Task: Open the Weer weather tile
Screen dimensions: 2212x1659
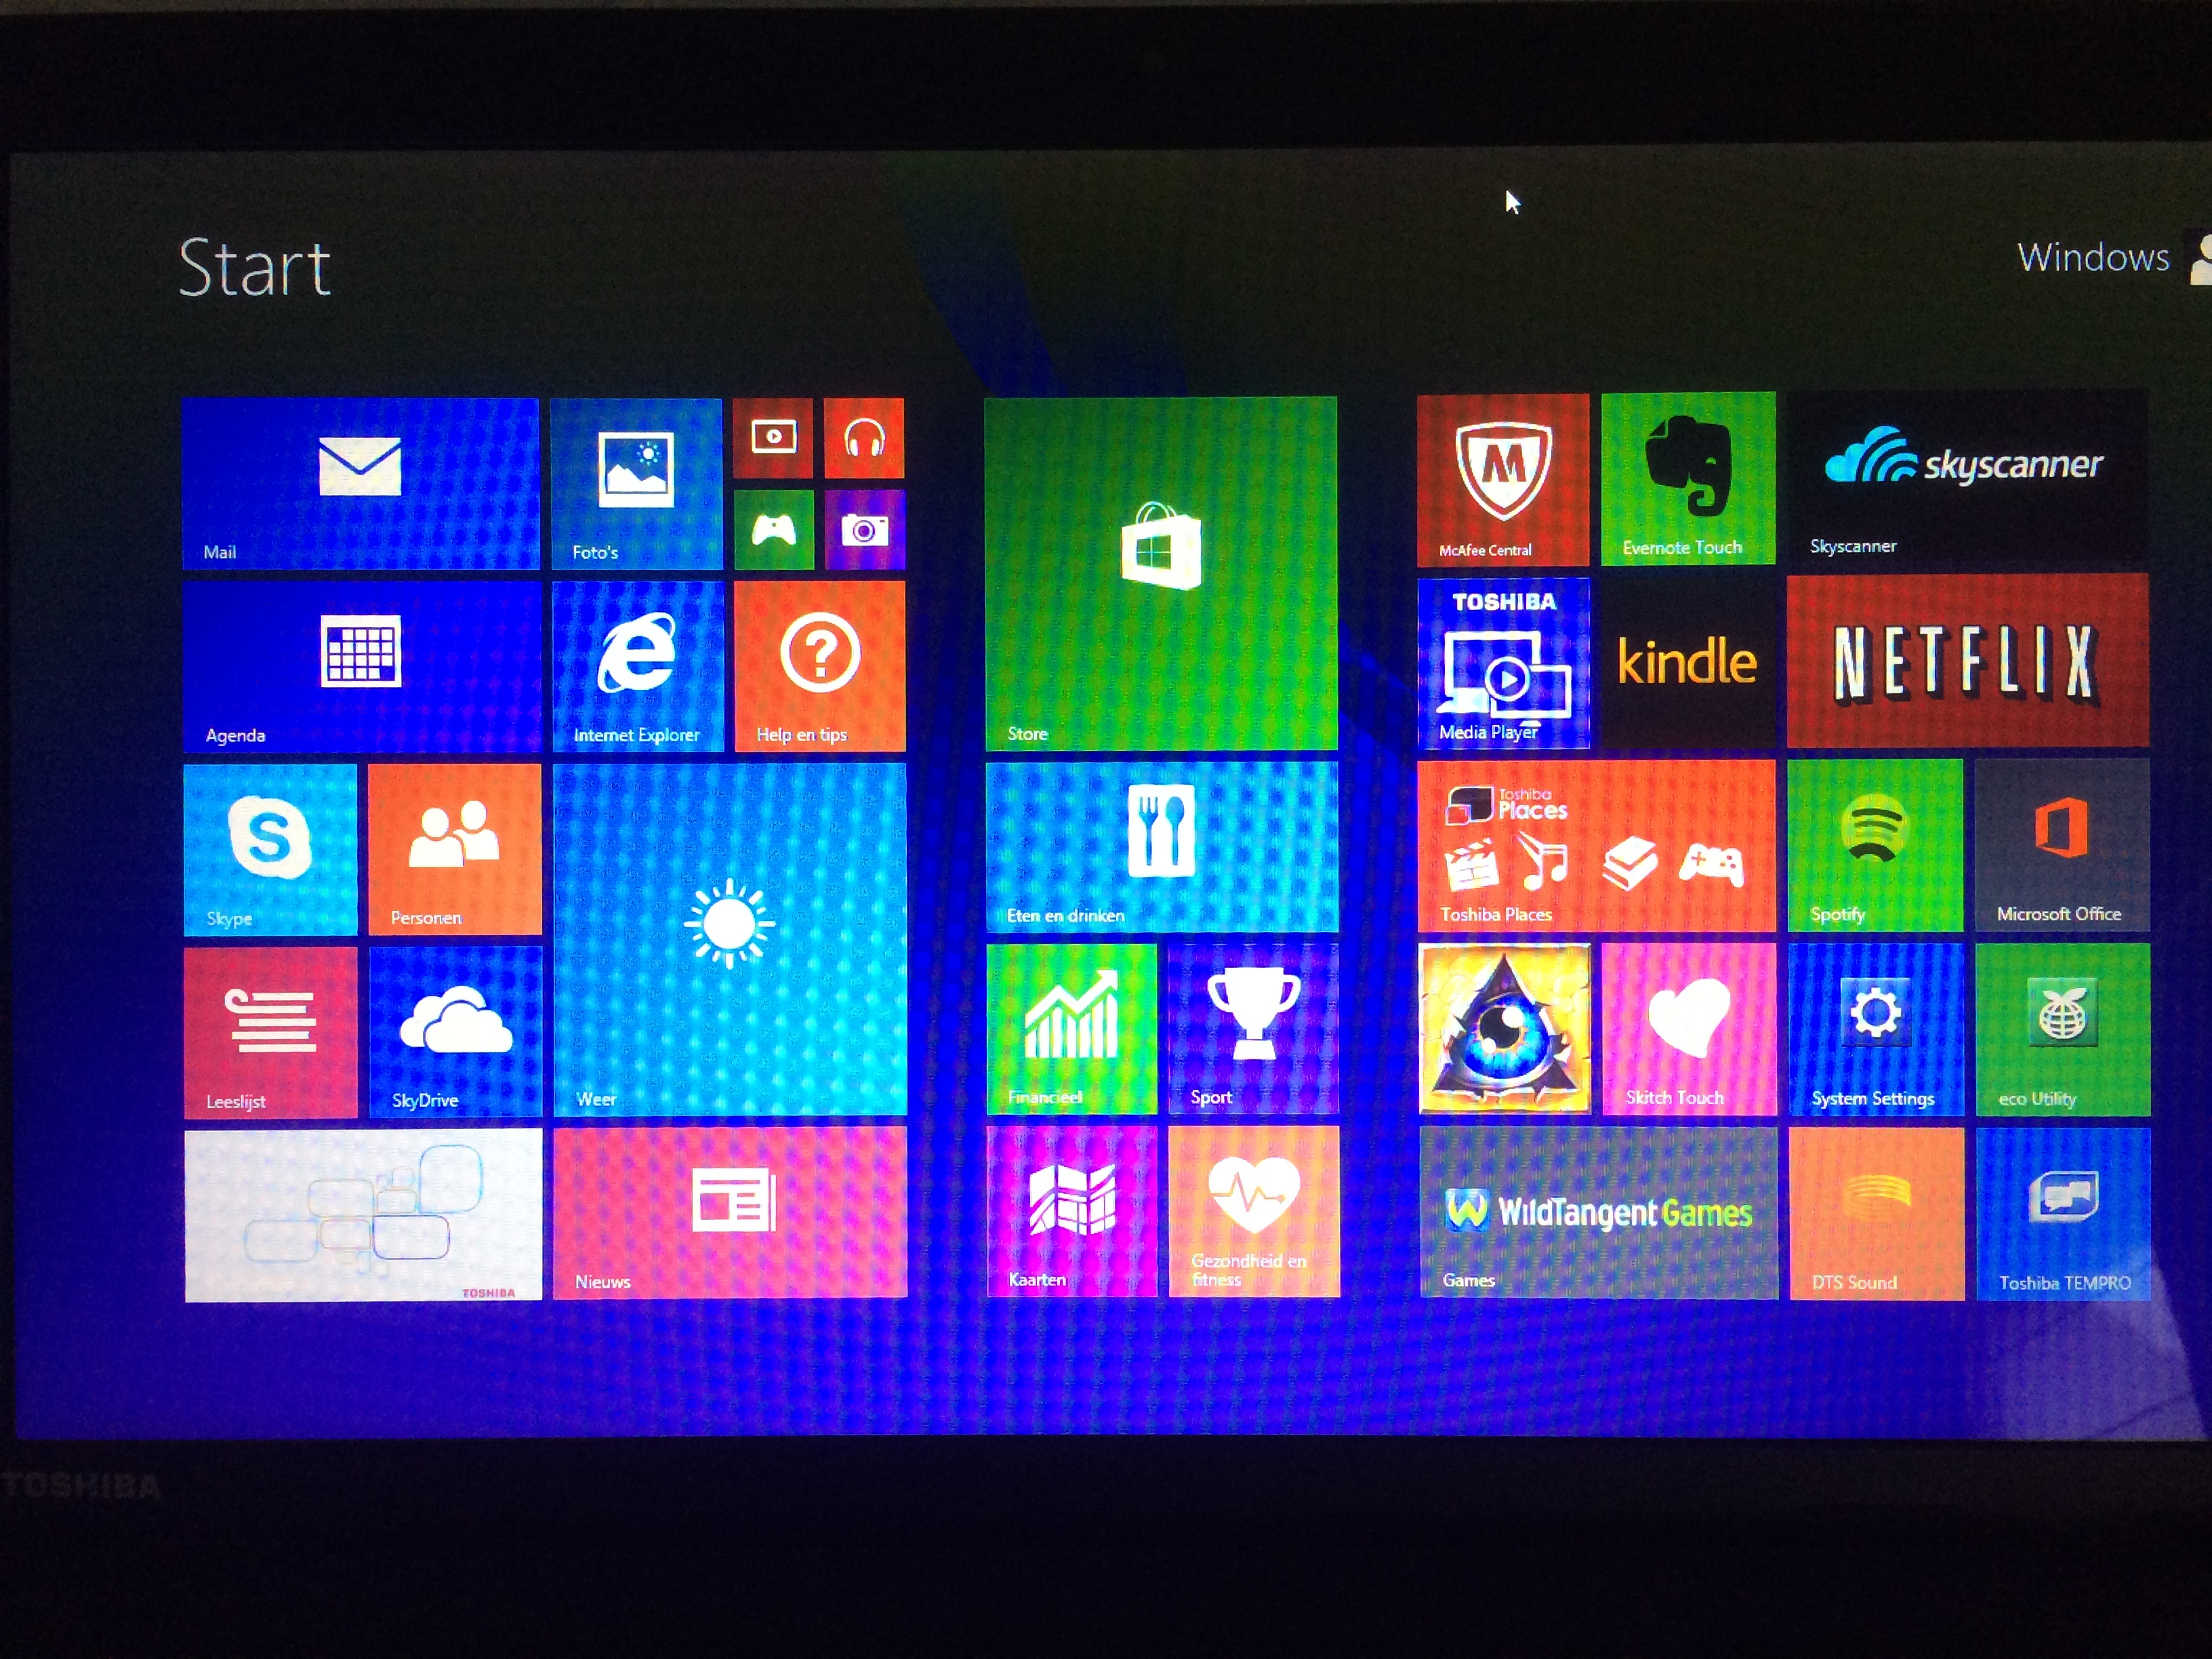Action: pyautogui.click(x=730, y=940)
